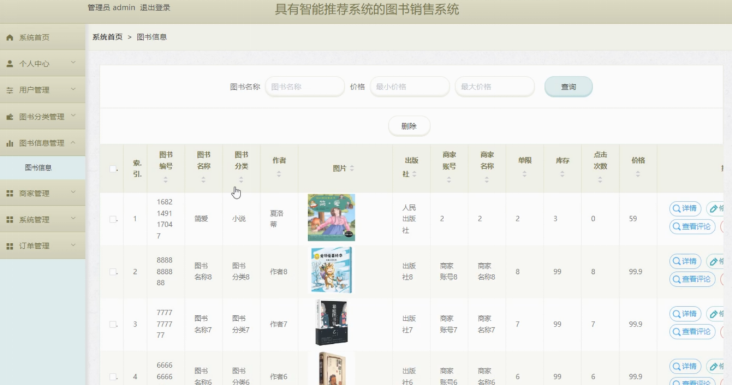Click the sort arrows on 点击次数 column
The width and height of the screenshot is (733, 385).
coord(600,180)
